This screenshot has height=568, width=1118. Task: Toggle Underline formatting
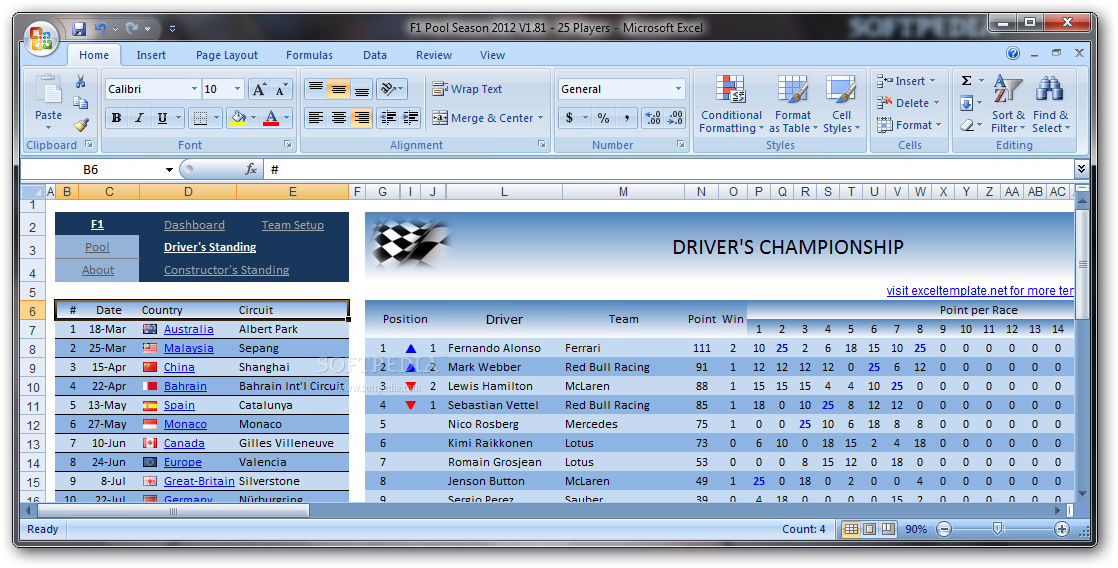pyautogui.click(x=162, y=118)
